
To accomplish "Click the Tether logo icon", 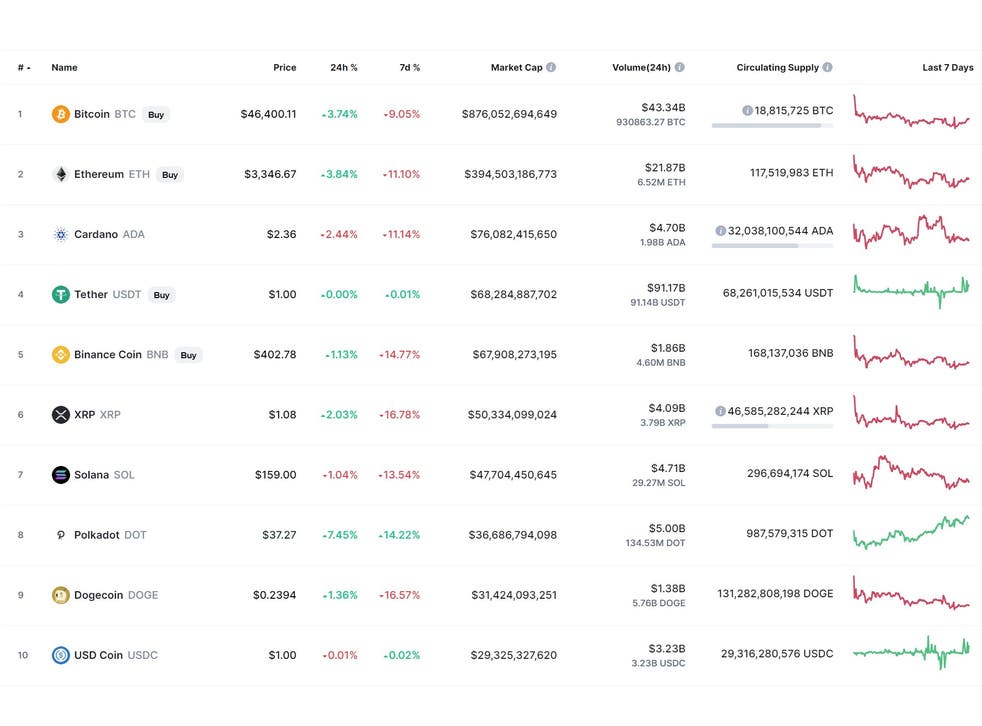I will 61,294.
